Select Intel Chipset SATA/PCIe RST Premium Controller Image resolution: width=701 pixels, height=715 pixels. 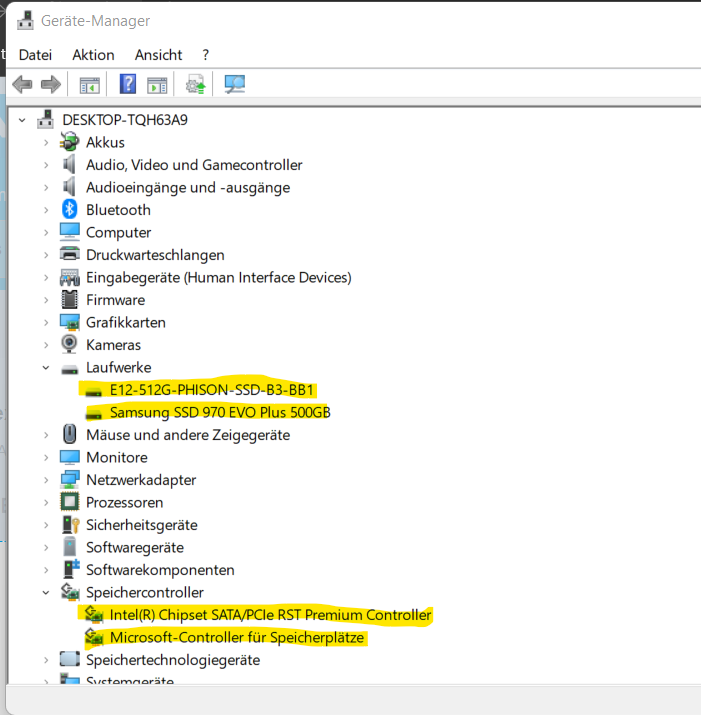click(x=270, y=615)
